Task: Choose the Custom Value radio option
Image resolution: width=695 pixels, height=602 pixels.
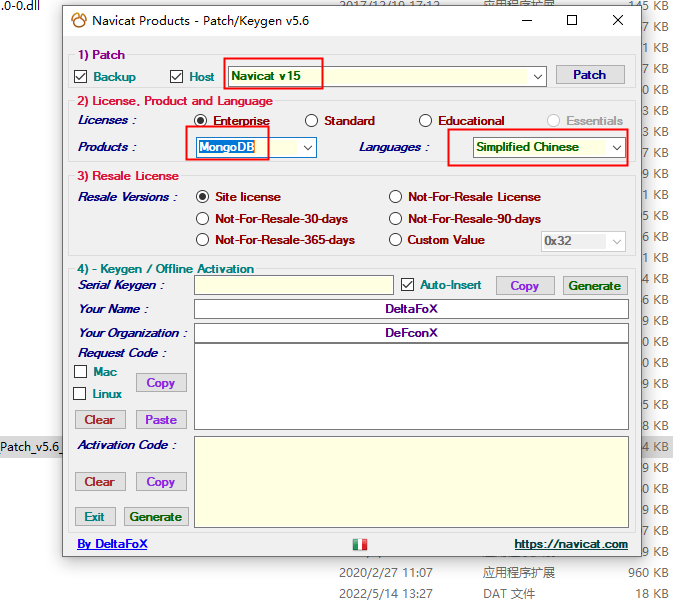Action: [x=396, y=240]
